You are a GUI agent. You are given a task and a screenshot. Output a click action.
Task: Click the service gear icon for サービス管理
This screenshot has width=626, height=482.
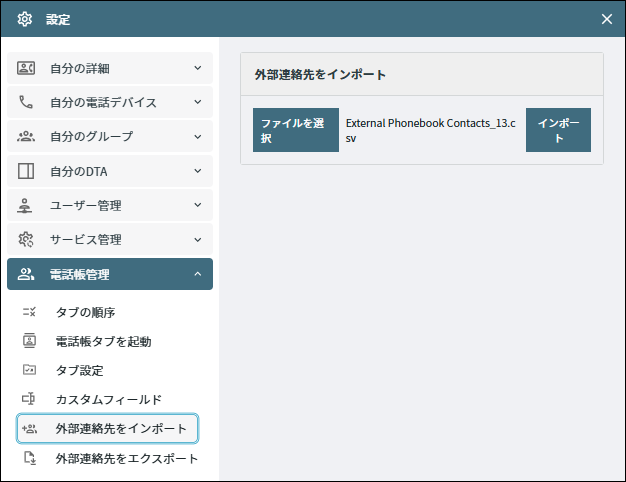click(26, 239)
